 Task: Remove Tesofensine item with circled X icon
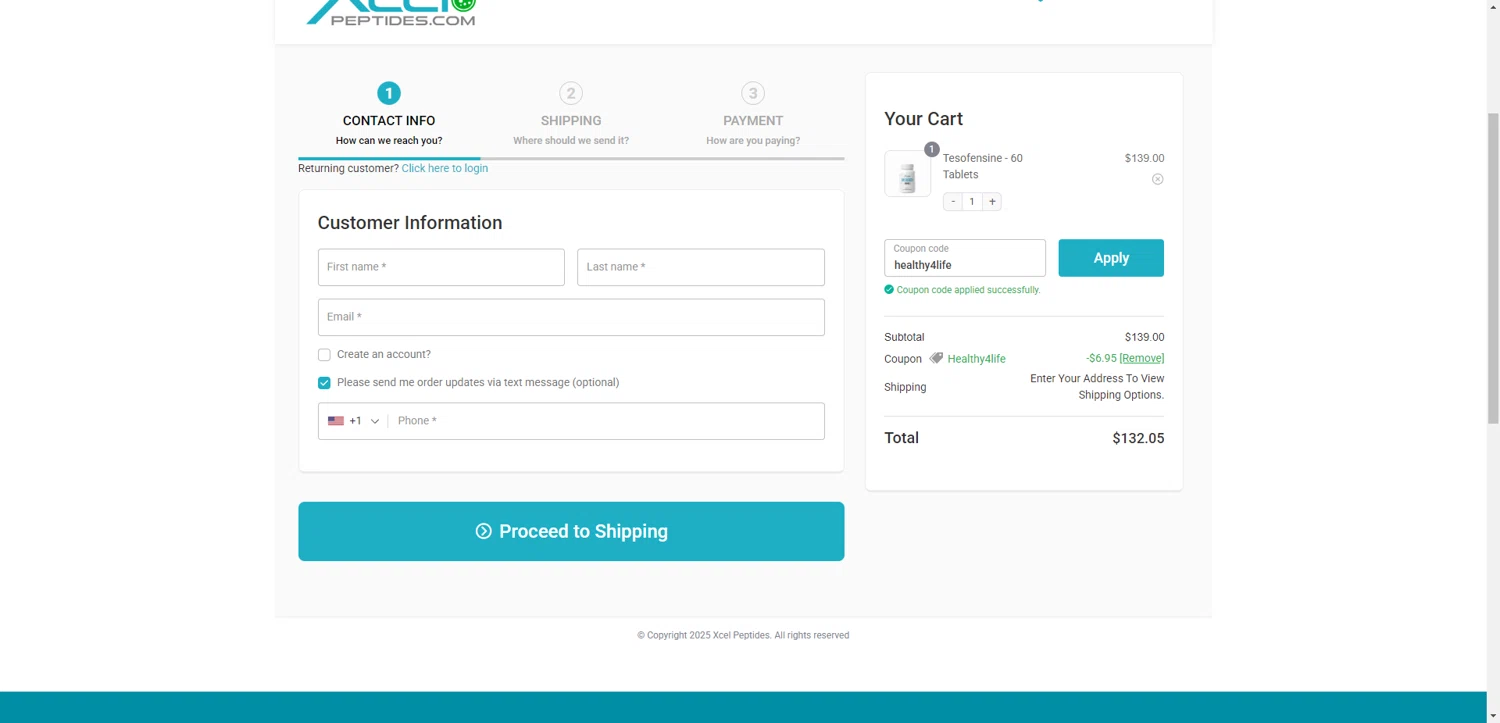pyautogui.click(x=1157, y=179)
